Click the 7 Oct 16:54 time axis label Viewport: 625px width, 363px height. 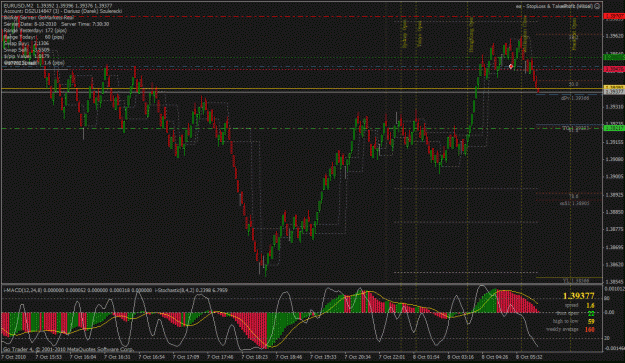click(151, 357)
